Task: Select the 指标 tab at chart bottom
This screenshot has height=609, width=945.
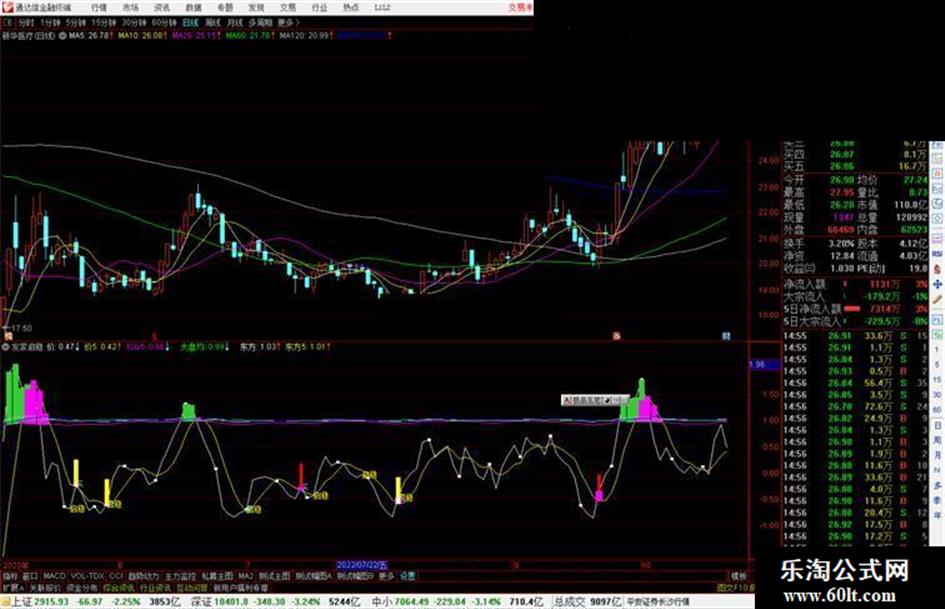Action: click(x=10, y=576)
